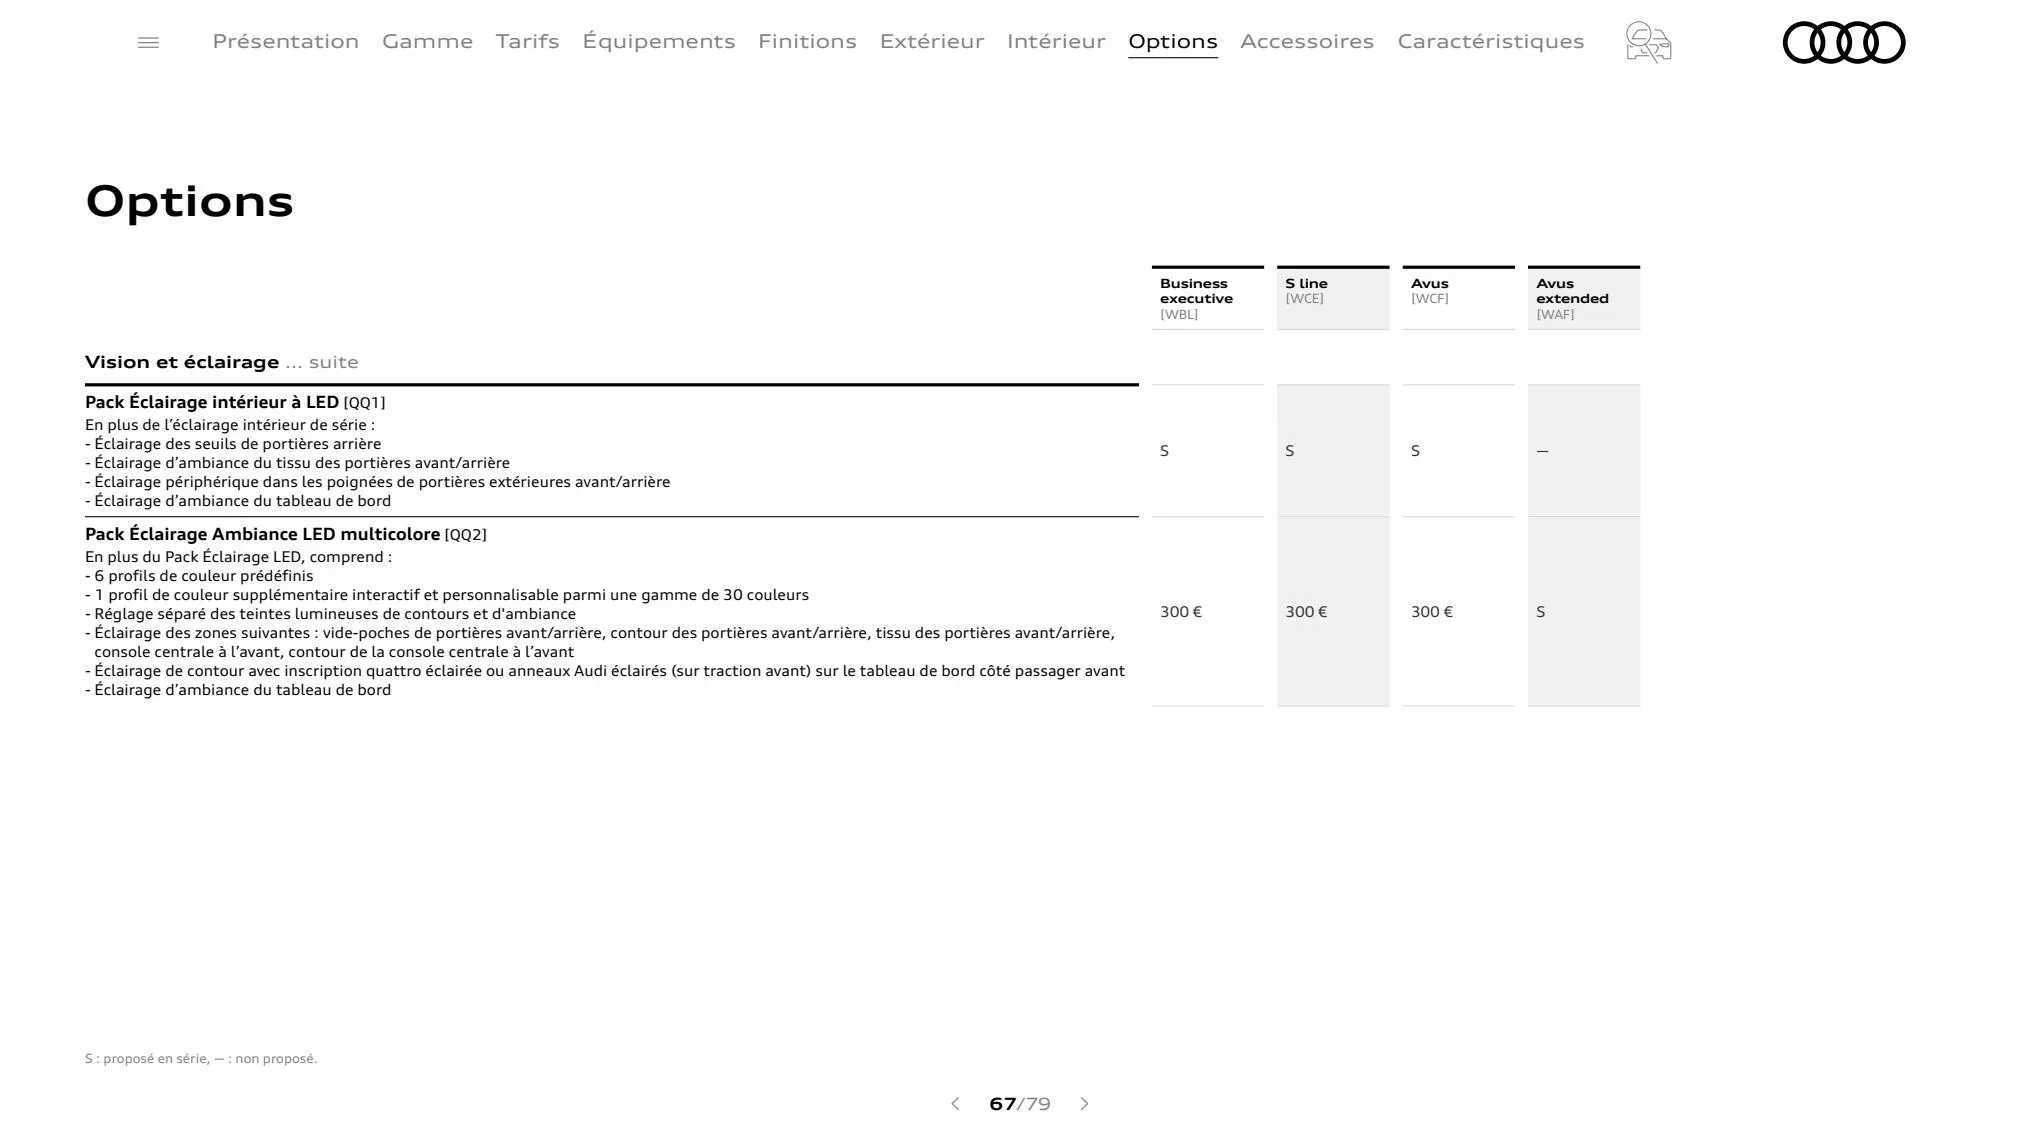The width and height of the screenshot is (2040, 1147).
Task: Click the legend 'S : proposé en série' footnote
Action: pyautogui.click(x=201, y=1058)
